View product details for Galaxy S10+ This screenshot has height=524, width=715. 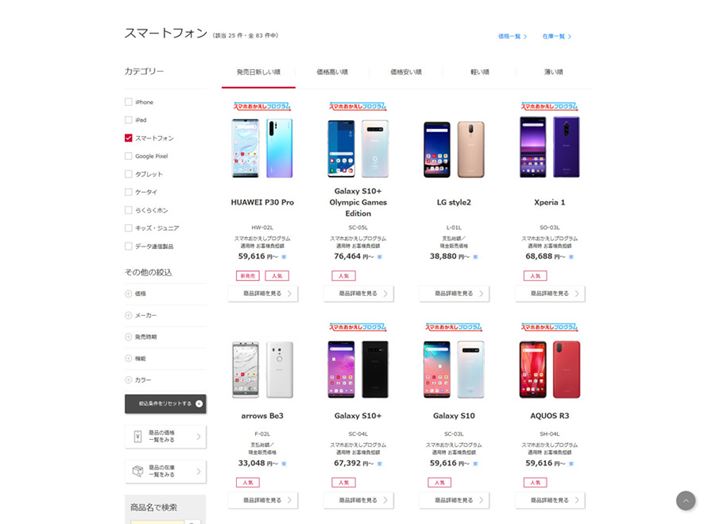coord(358,500)
